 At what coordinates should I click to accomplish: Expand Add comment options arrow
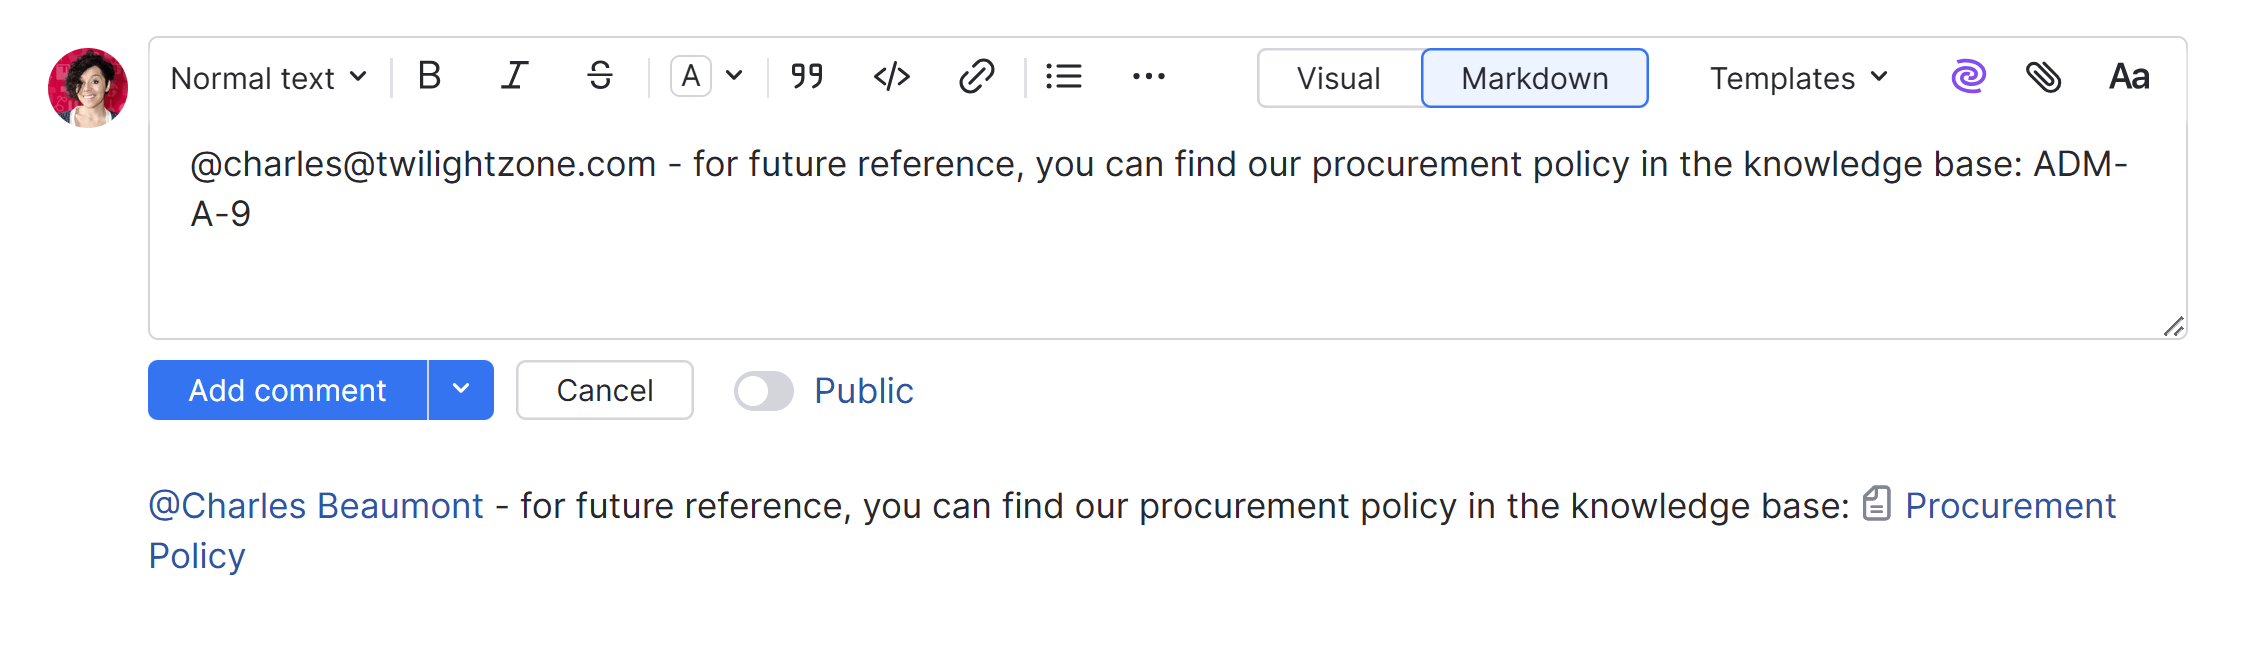pyautogui.click(x=461, y=390)
